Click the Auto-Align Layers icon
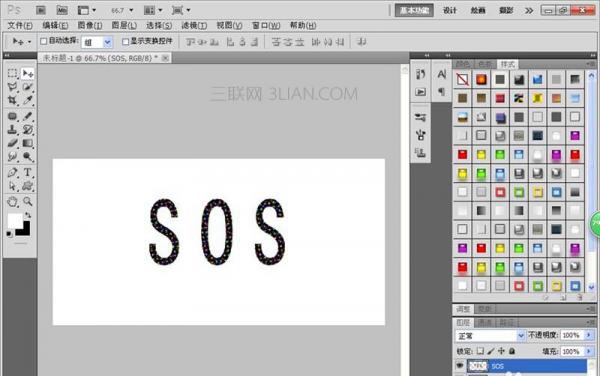This screenshot has height=376, width=600. [x=361, y=42]
